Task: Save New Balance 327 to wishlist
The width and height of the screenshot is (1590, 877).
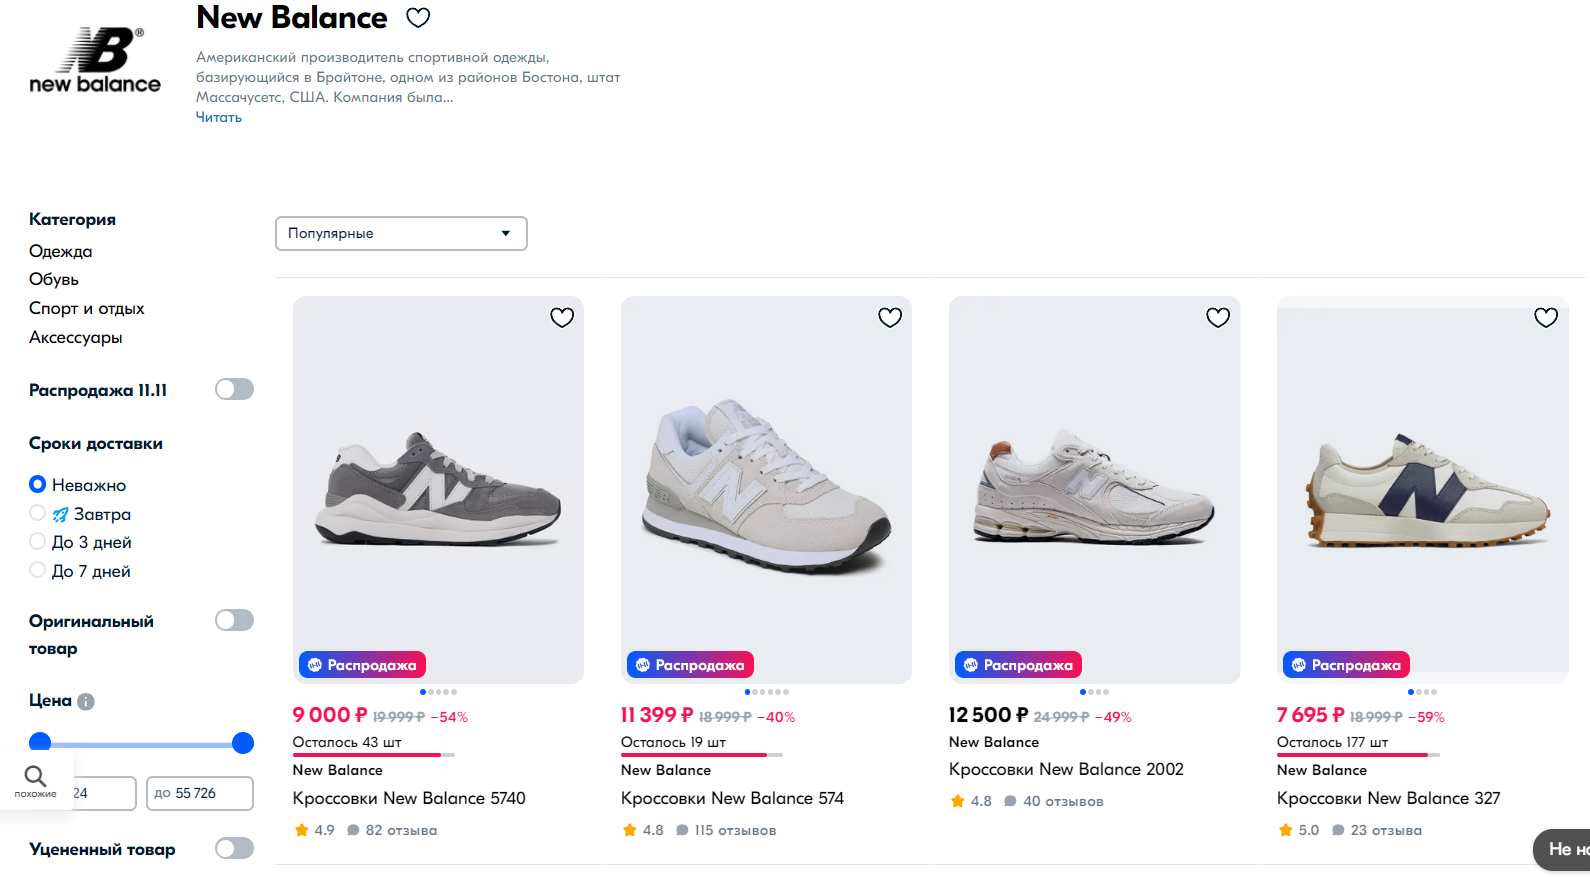Action: 1546,318
